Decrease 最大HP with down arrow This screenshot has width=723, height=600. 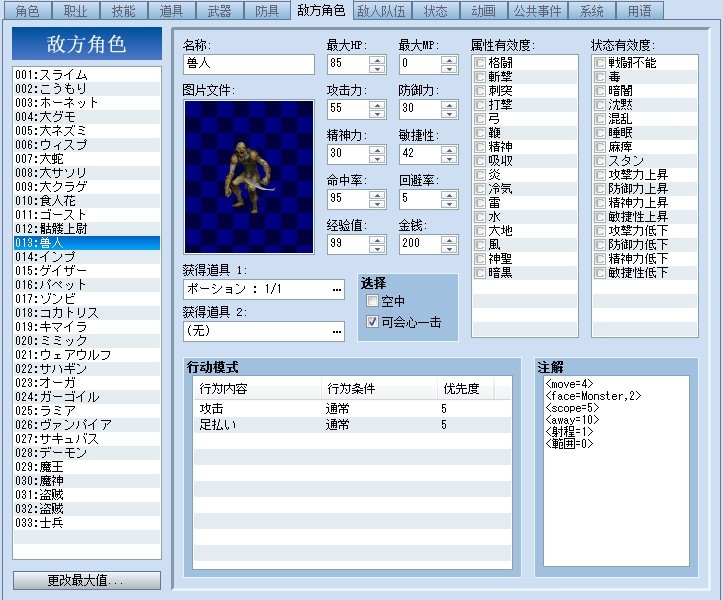coord(377,69)
